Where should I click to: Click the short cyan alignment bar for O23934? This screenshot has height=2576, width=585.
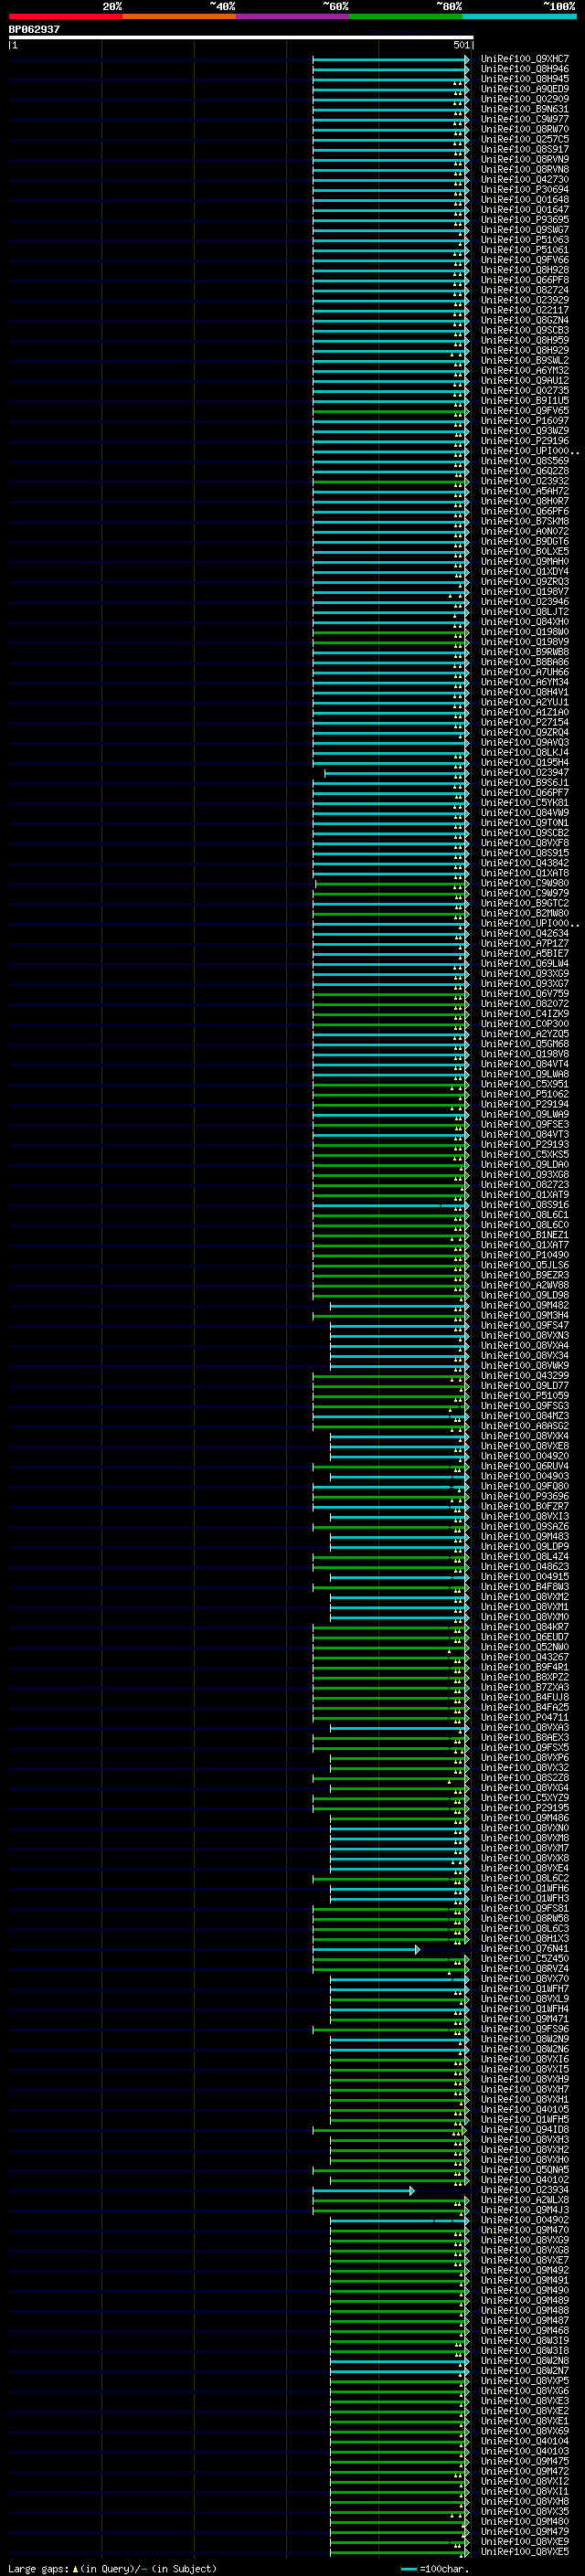coord(363,2190)
